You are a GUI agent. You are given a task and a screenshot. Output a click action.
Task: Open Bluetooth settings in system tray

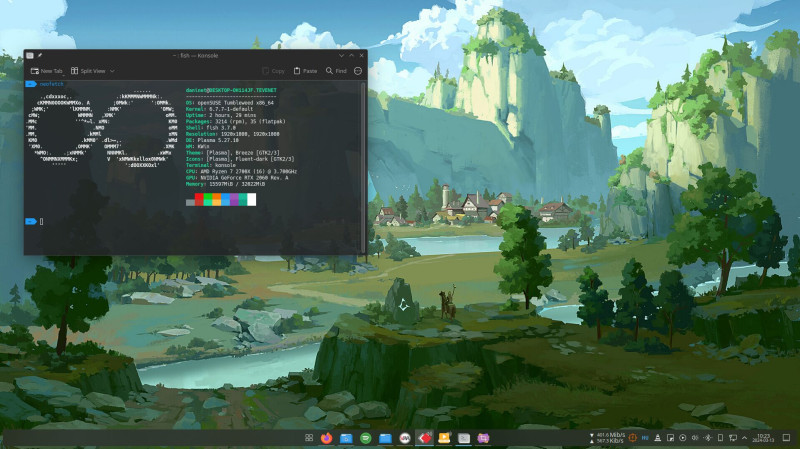(x=708, y=438)
